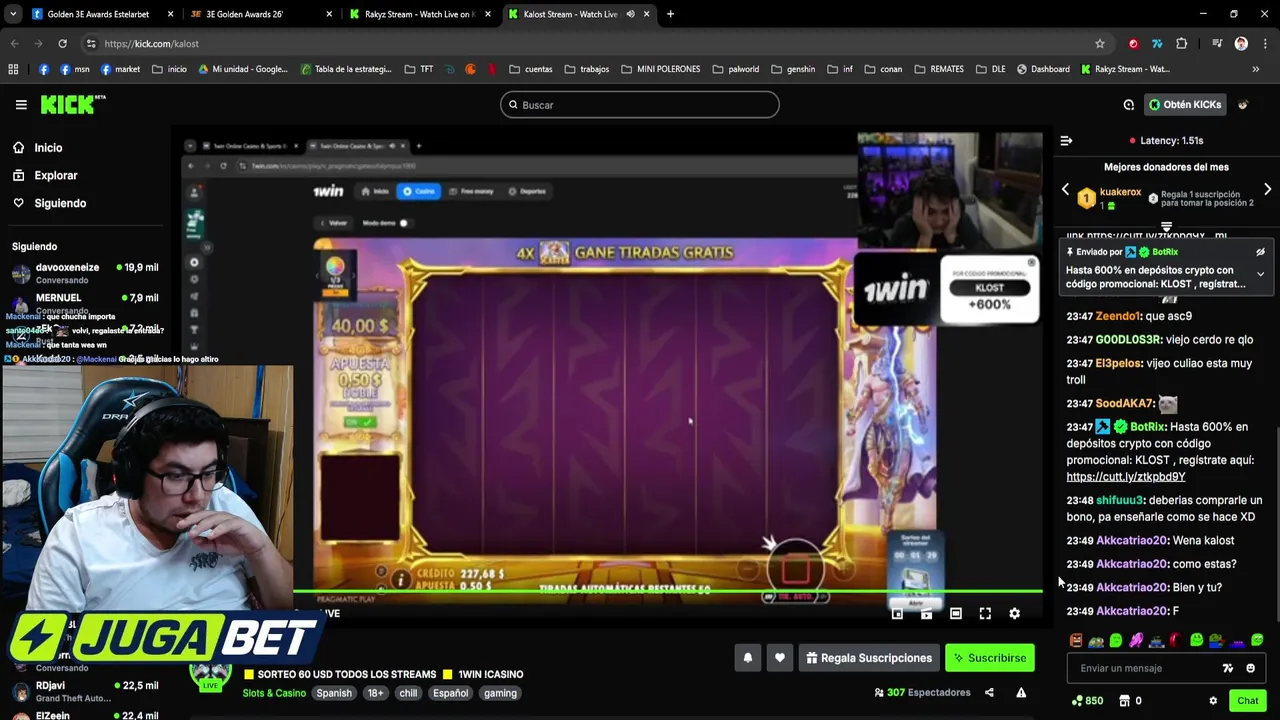The height and width of the screenshot is (720, 1280).
Task: Expand the pinned BotRix message chevron
Action: click(1260, 274)
